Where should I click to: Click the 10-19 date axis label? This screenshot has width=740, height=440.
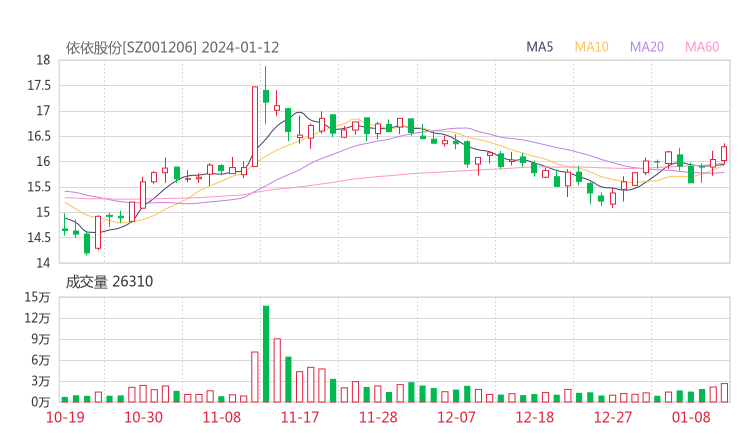[x=65, y=417]
